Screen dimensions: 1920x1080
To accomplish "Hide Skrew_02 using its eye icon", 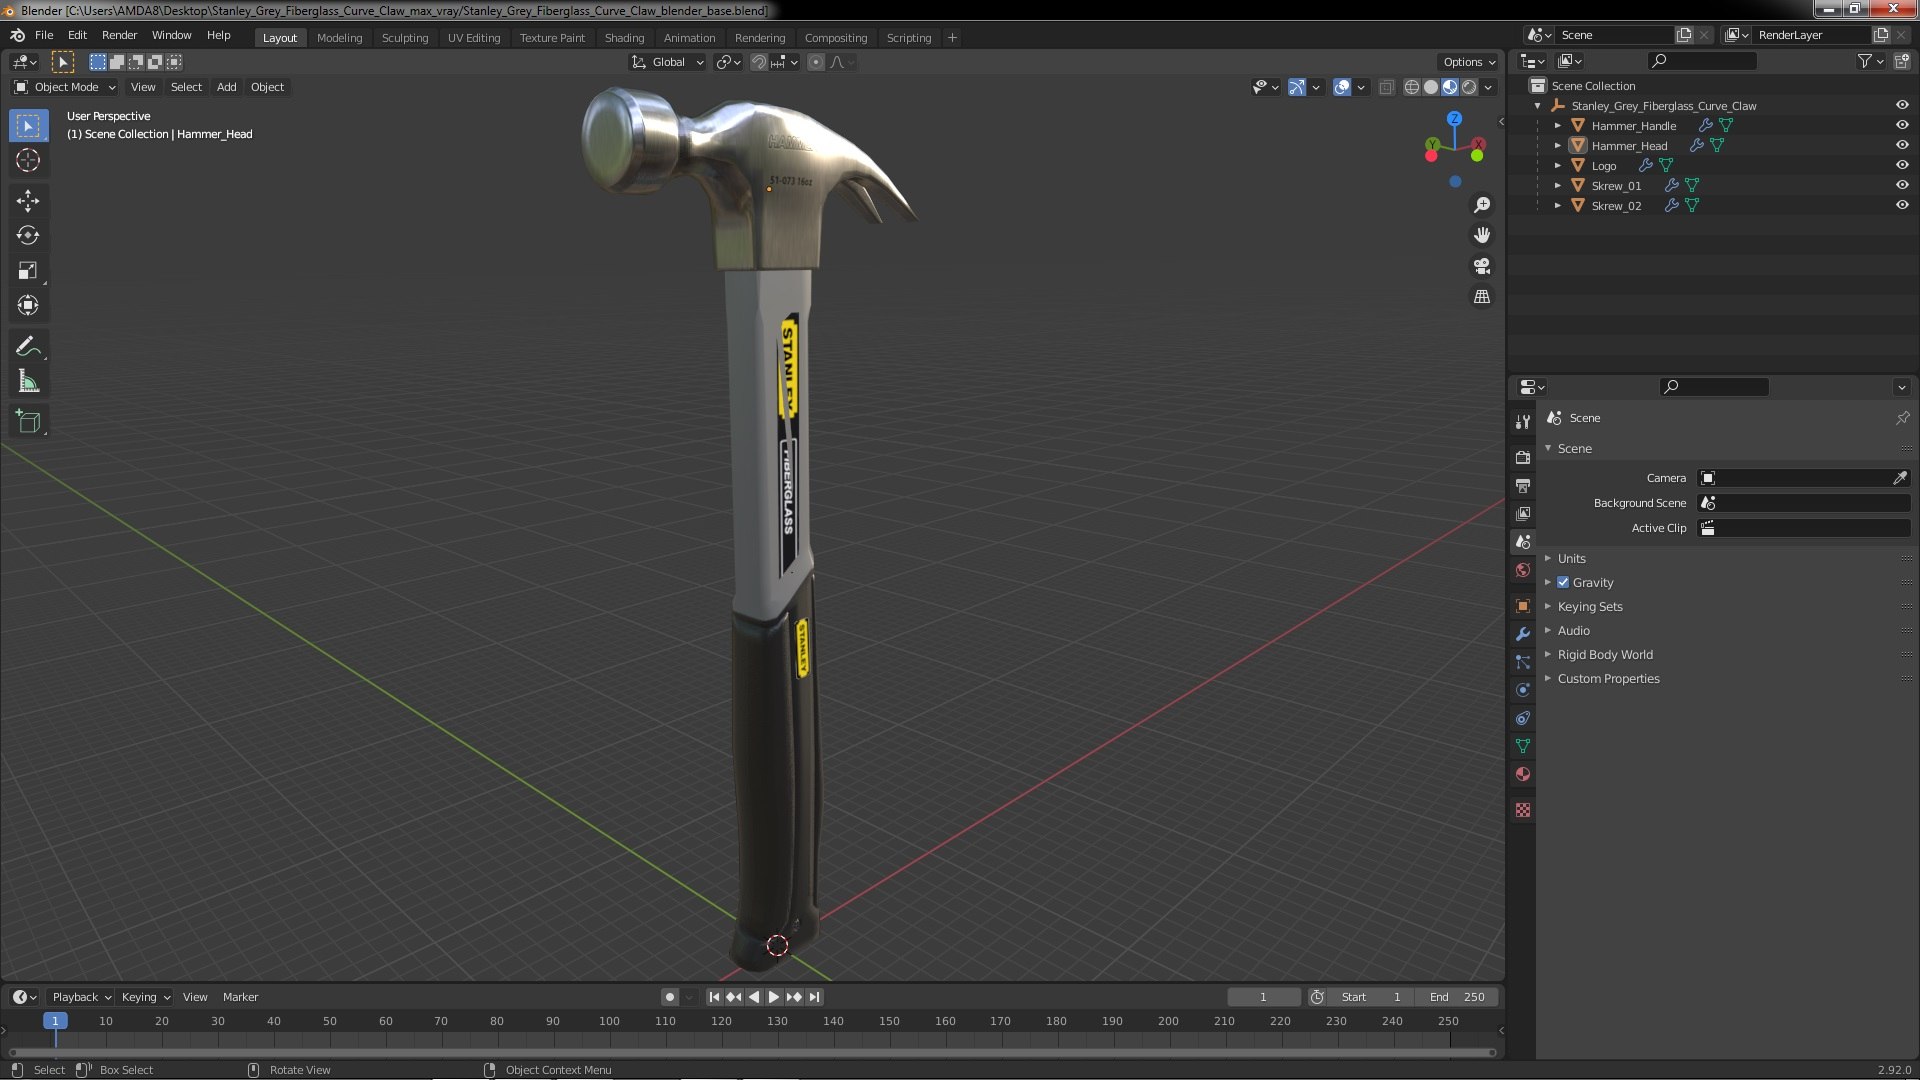I will coord(1901,205).
